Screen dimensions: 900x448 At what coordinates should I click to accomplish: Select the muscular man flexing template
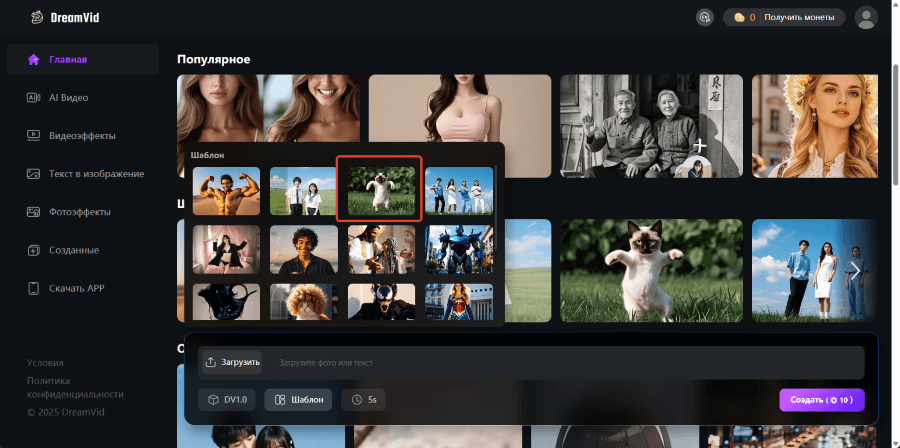pyautogui.click(x=226, y=191)
